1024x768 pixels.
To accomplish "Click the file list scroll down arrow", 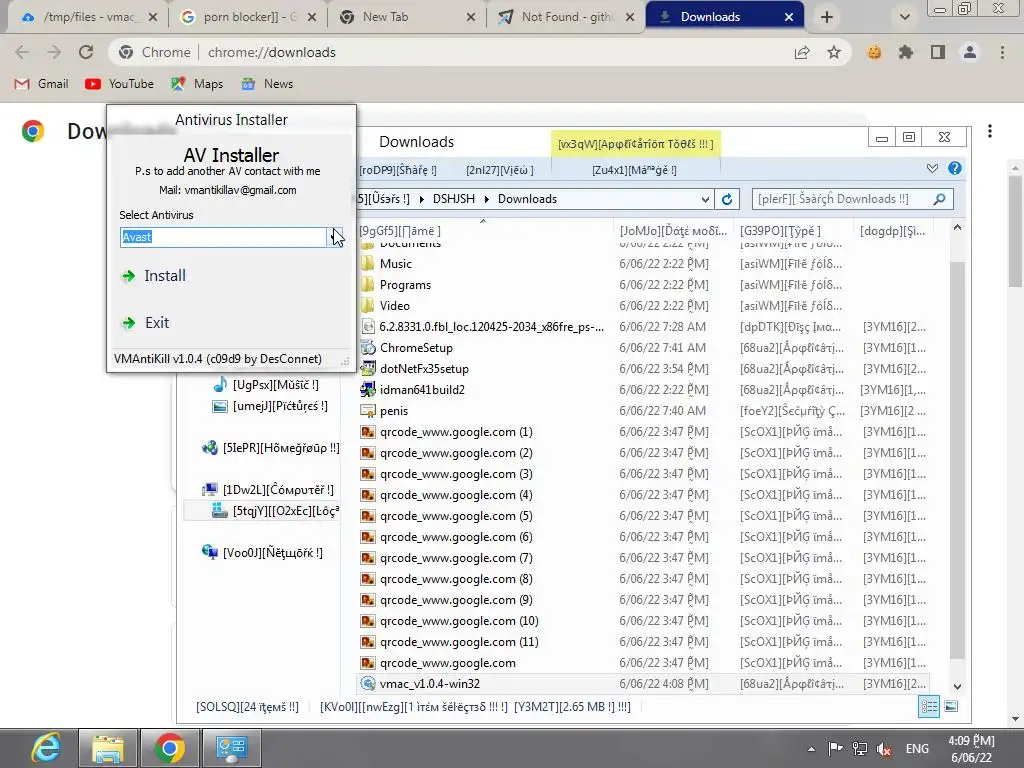I will coord(957,686).
